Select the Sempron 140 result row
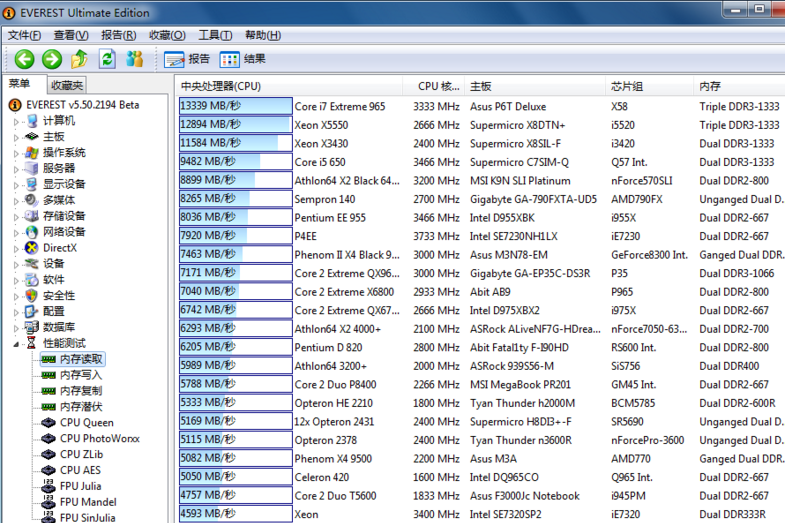Screen dimensions: 786x523 click(x=481, y=199)
